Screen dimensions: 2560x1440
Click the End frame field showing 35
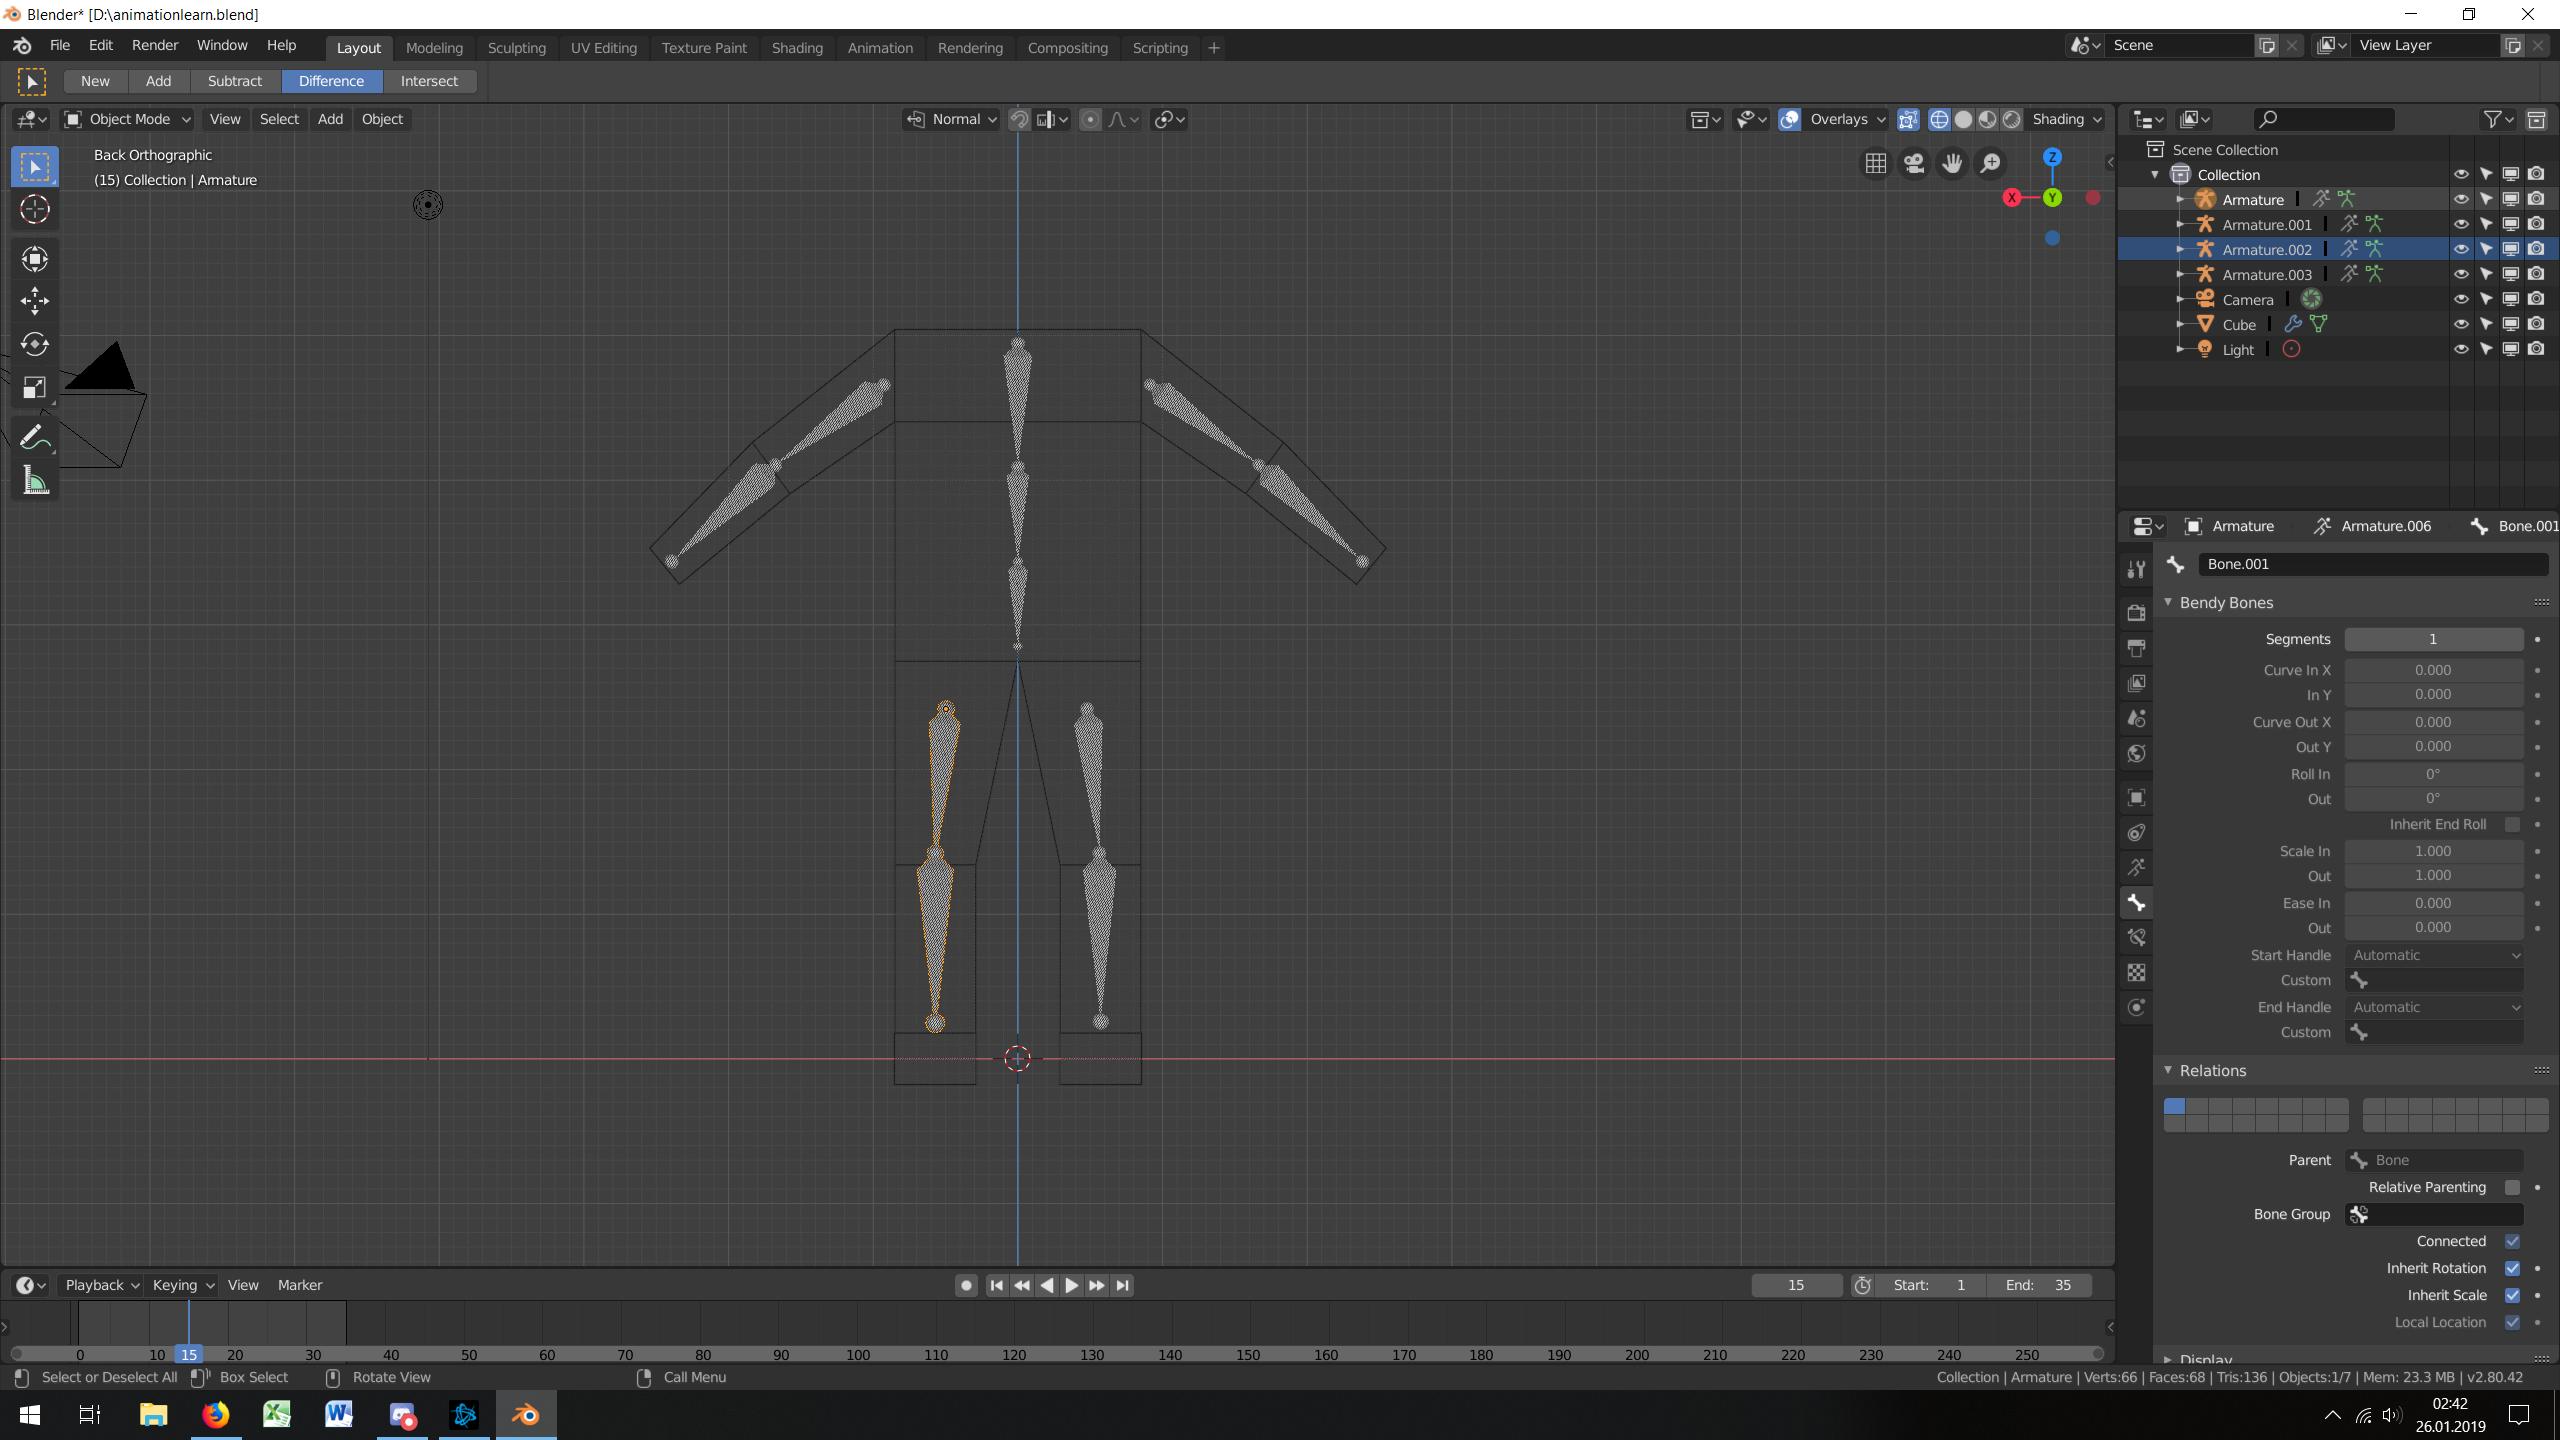pos(2045,1285)
